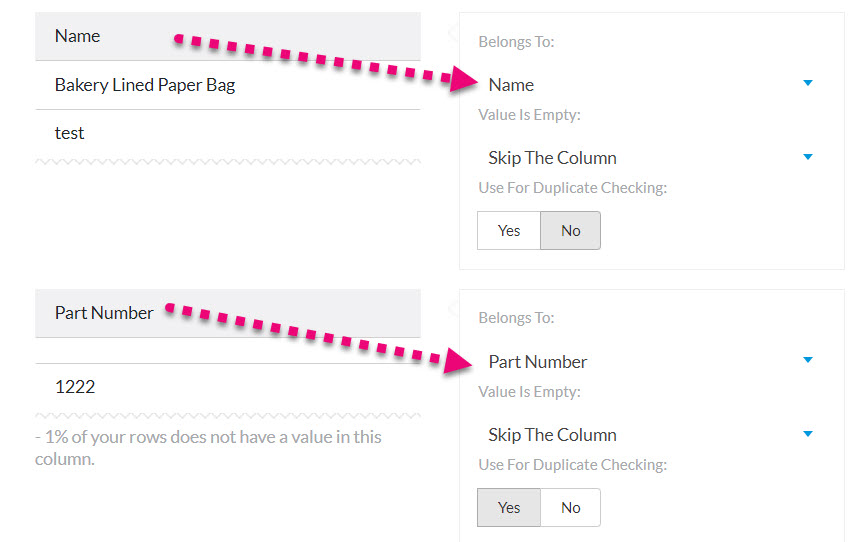
Task: Click Skip The Column arrow in Name card
Action: point(807,157)
